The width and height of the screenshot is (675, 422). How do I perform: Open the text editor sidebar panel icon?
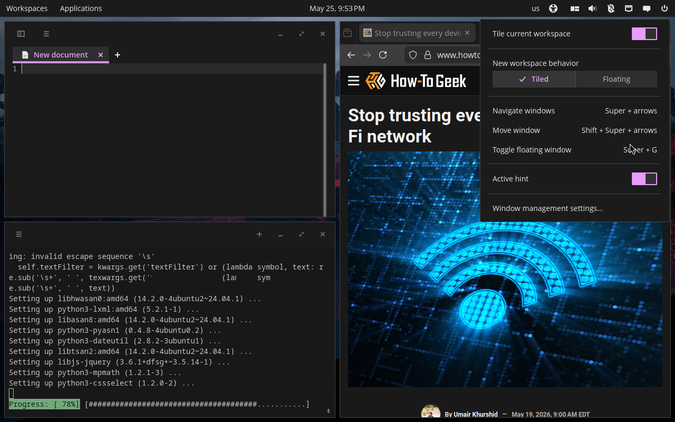[x=21, y=34]
